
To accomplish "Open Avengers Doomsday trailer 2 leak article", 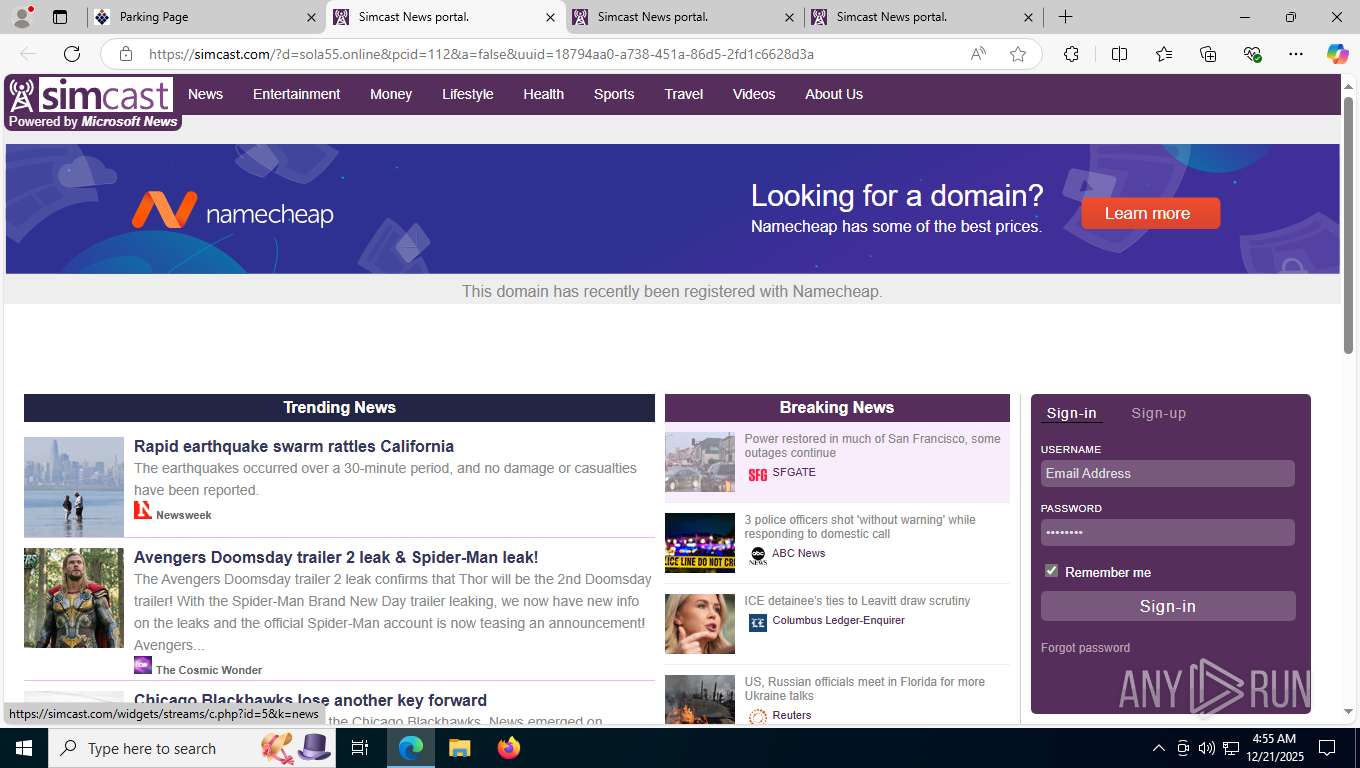I will [336, 557].
